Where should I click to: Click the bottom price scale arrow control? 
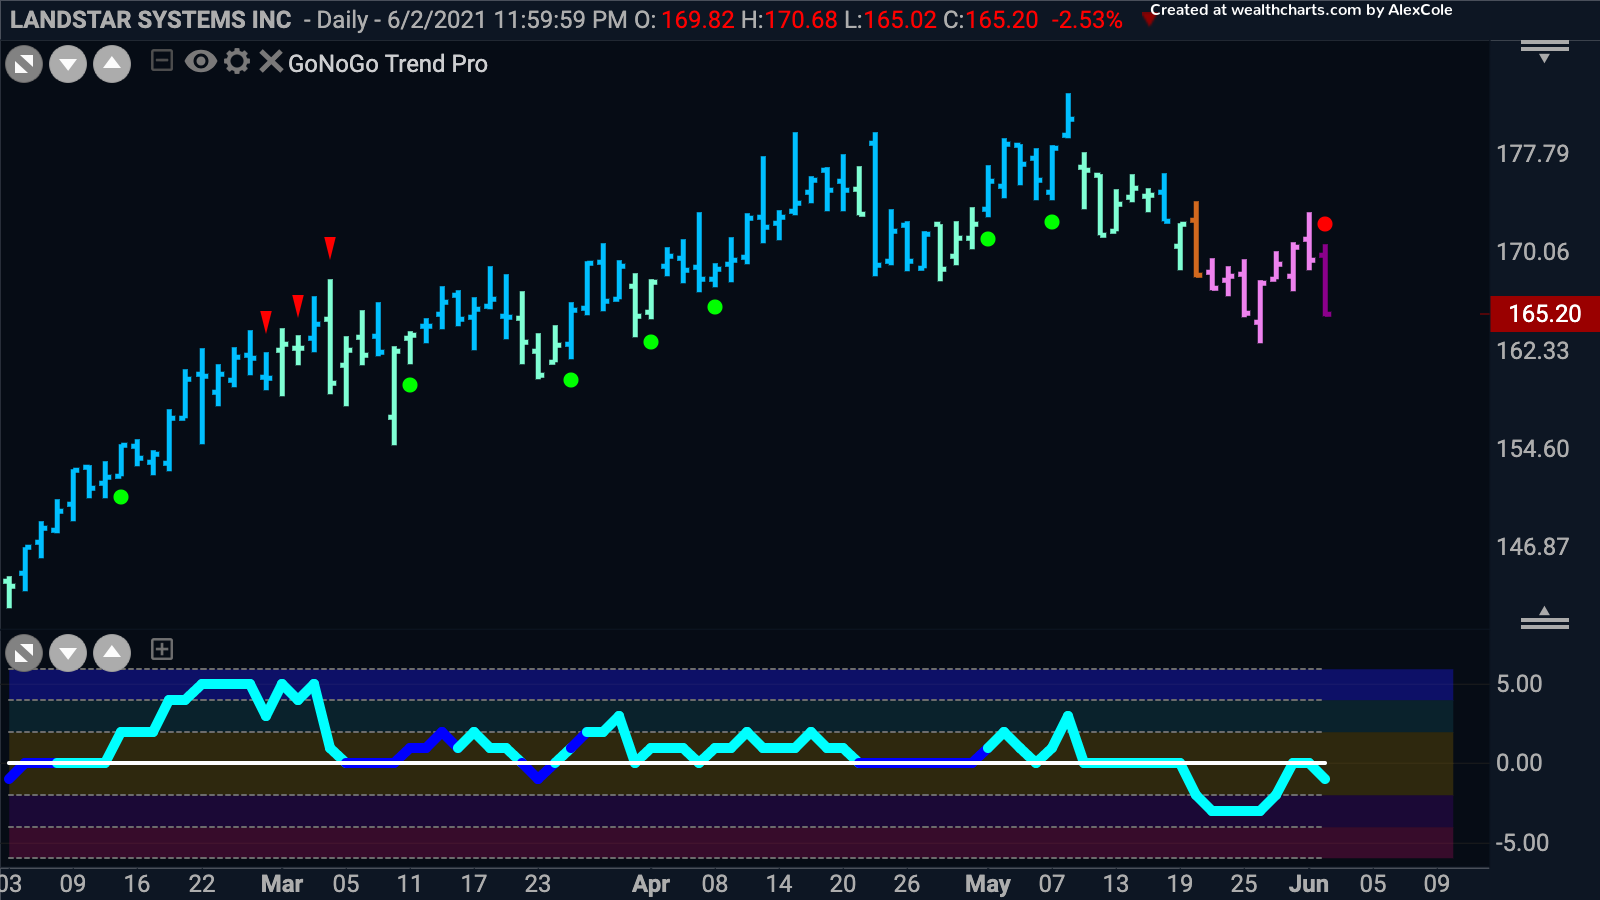click(x=1544, y=618)
